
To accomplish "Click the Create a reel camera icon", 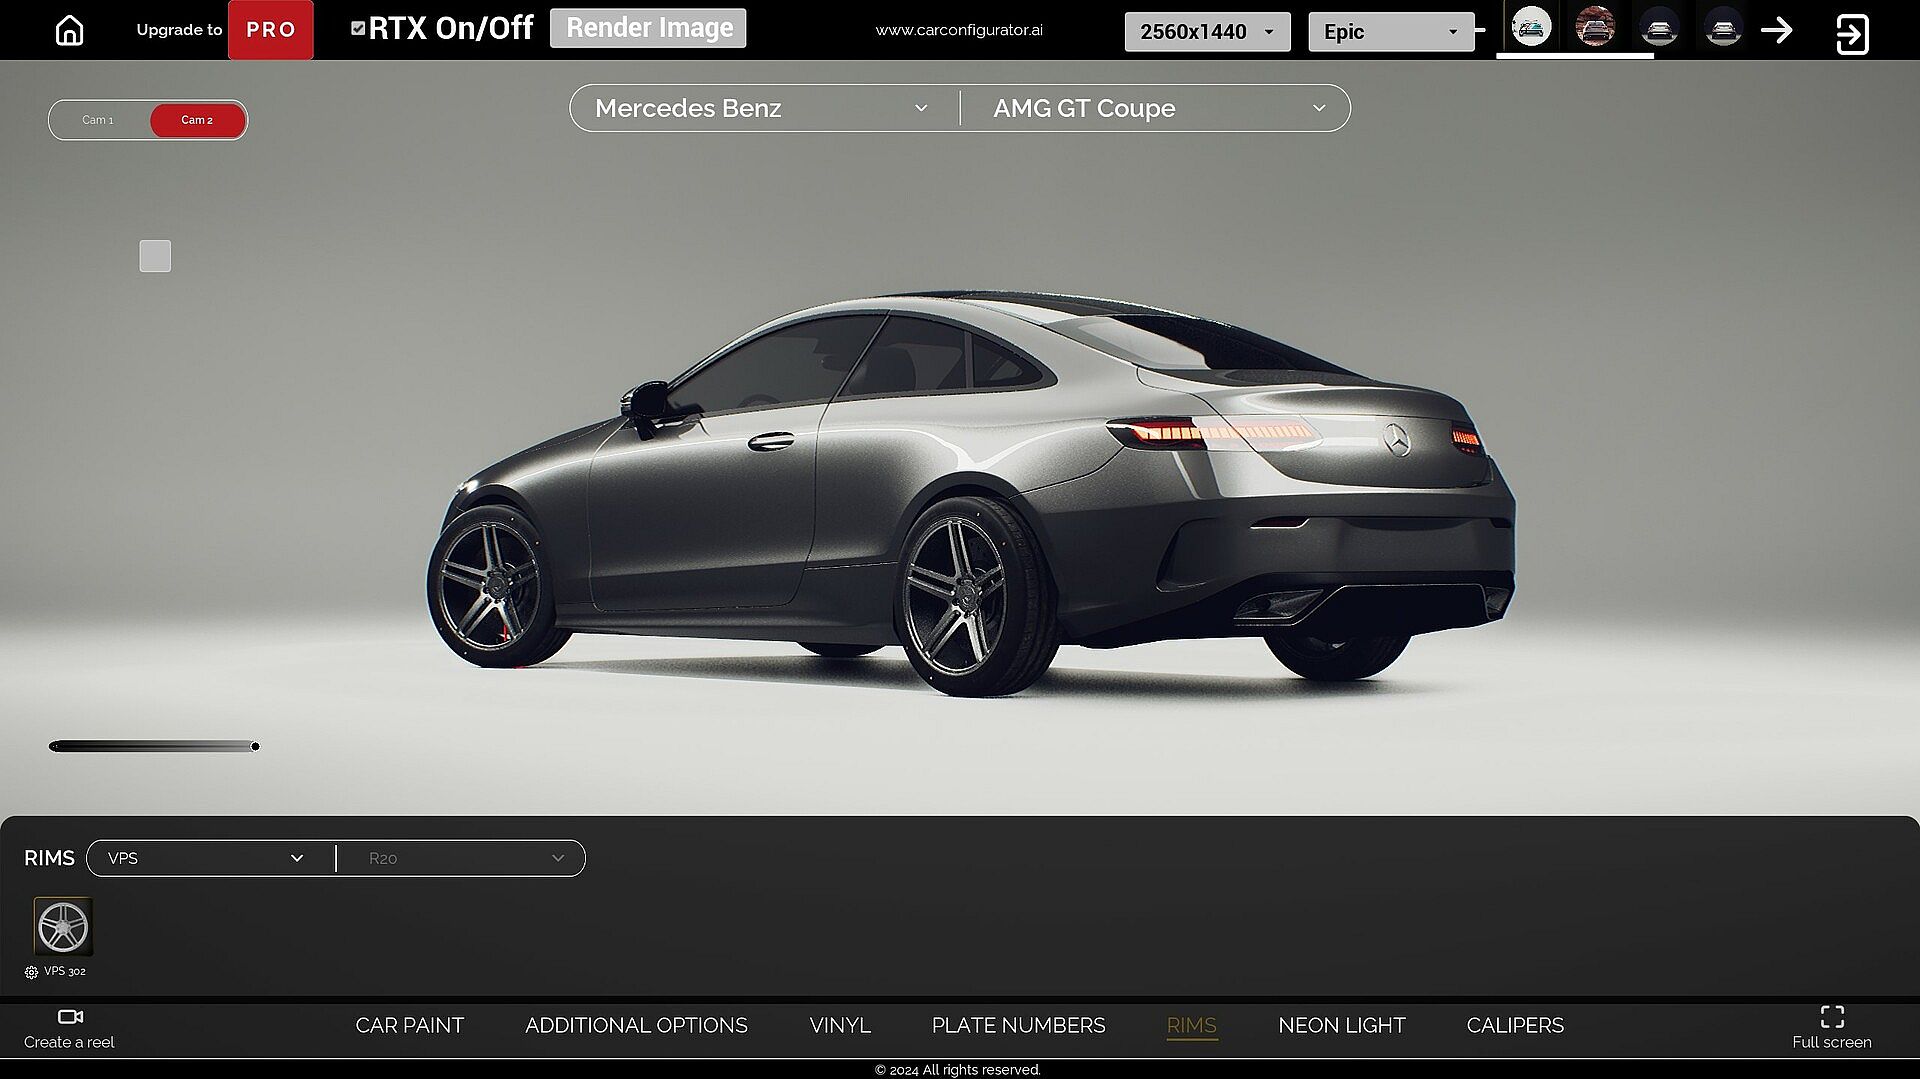I will point(70,1017).
